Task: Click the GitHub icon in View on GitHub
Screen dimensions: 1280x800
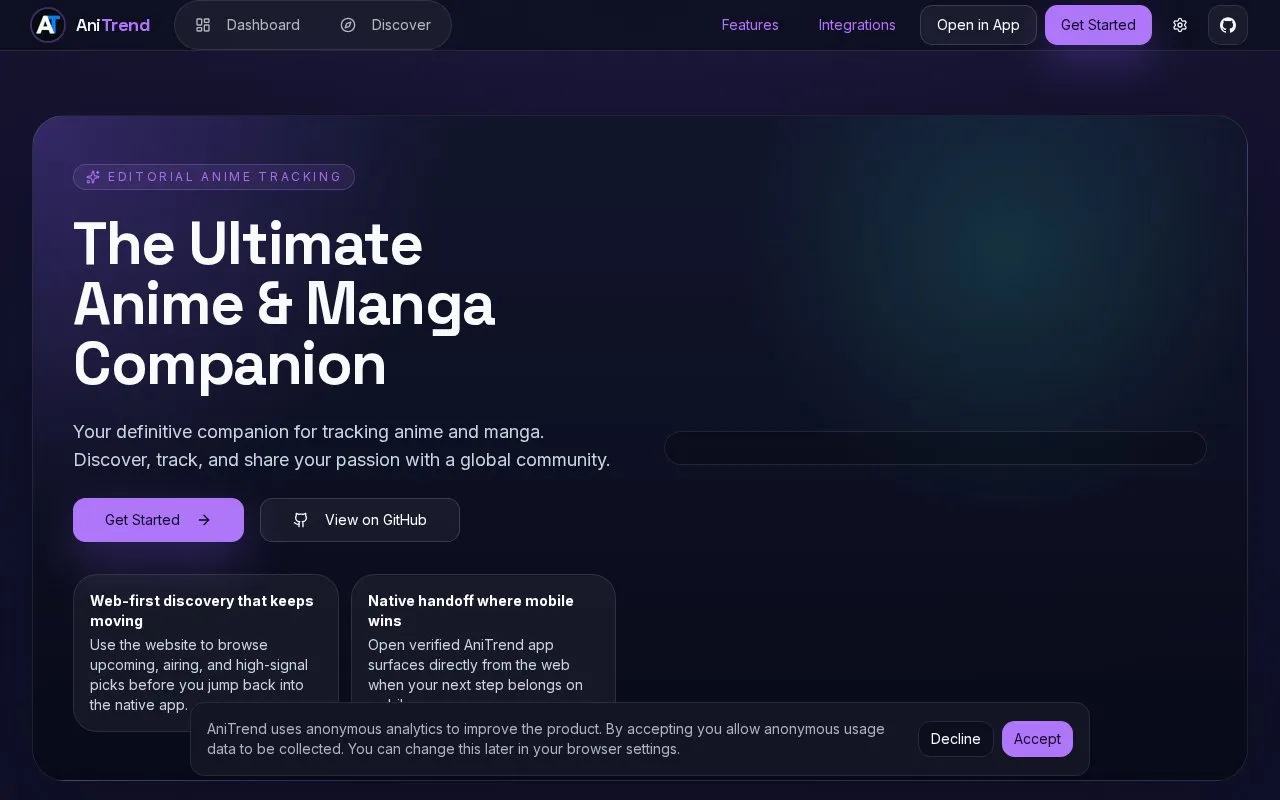Action: click(301, 520)
